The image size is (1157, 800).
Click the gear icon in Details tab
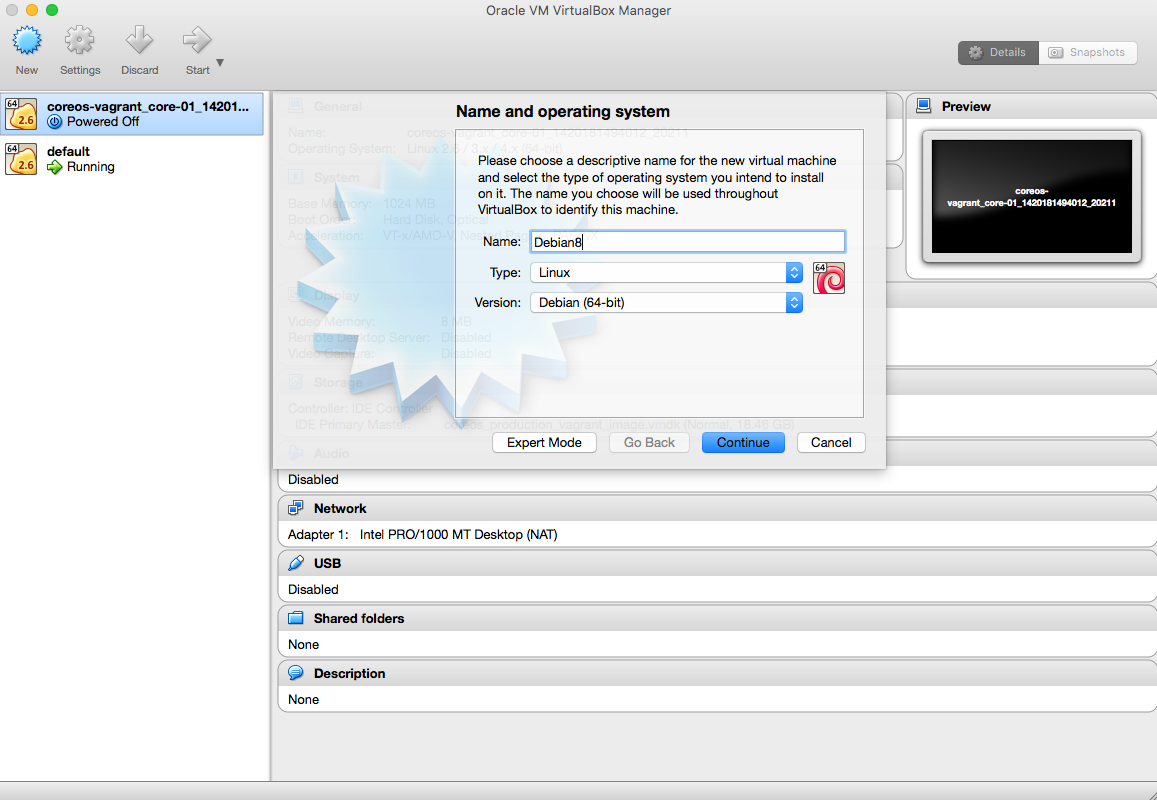(975, 52)
